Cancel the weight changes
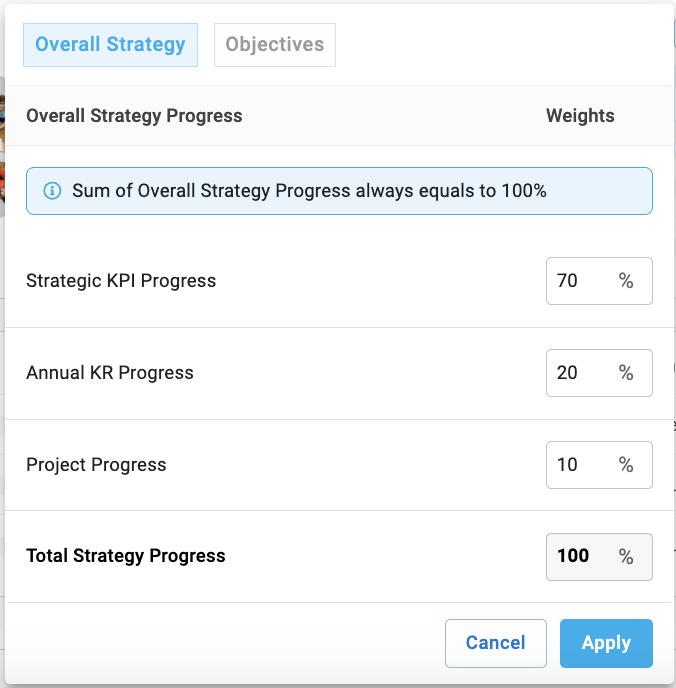 click(496, 643)
